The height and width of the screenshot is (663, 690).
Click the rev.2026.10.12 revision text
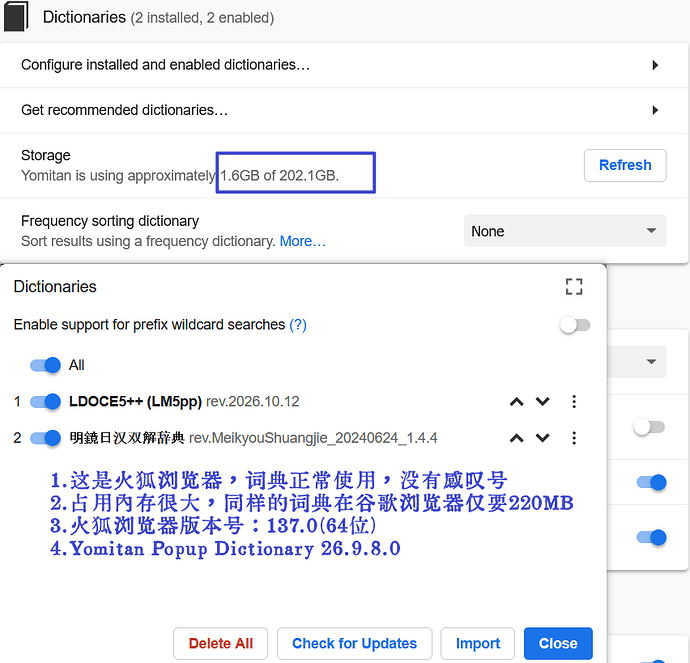point(253,402)
